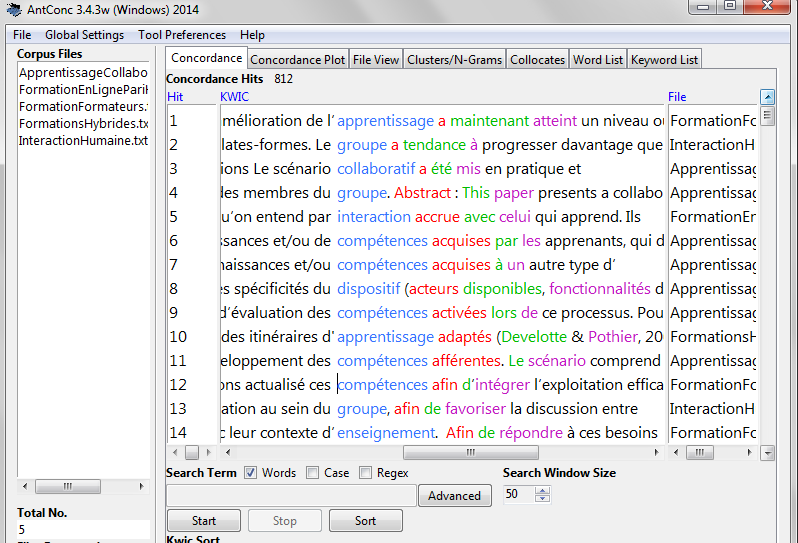Click file entry FormationsH in hit row 10
The width and height of the screenshot is (798, 543).
[x=712, y=337]
